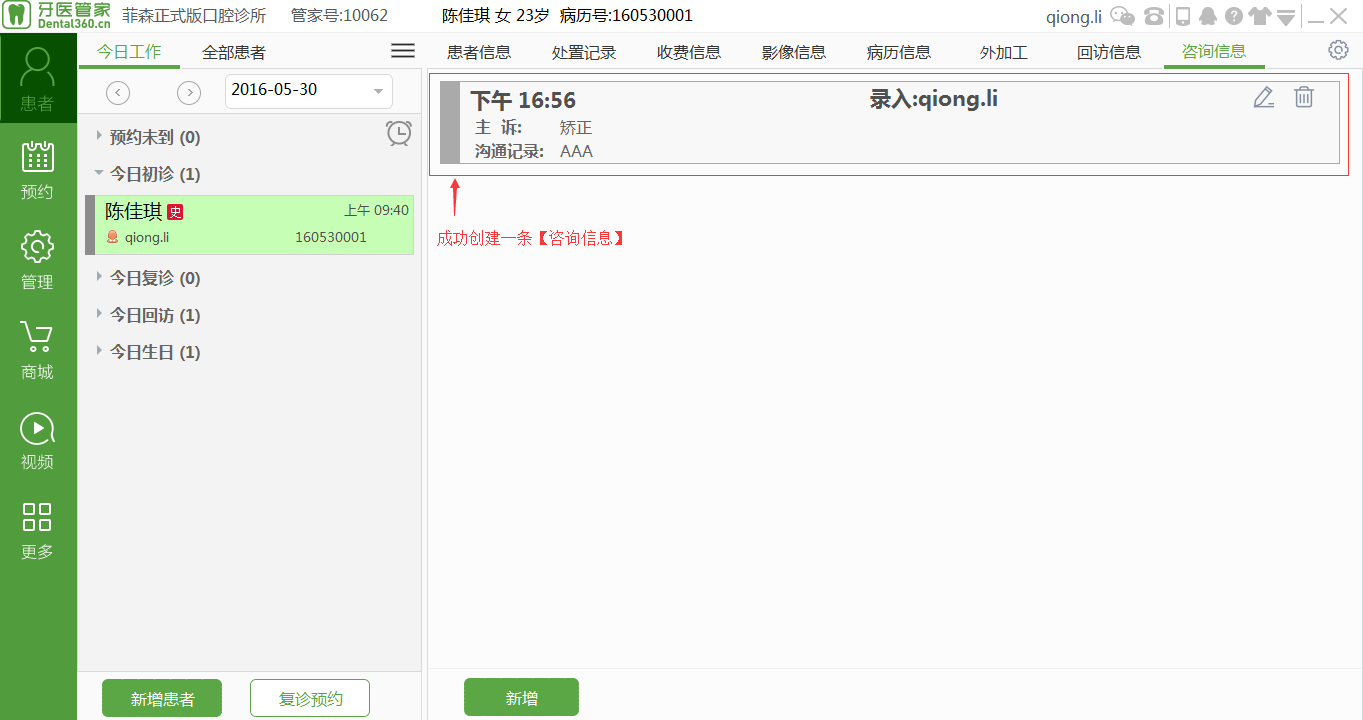Expand the 今日复诊 (0) group
Image resolution: width=1363 pixels, height=720 pixels.
click(99, 277)
